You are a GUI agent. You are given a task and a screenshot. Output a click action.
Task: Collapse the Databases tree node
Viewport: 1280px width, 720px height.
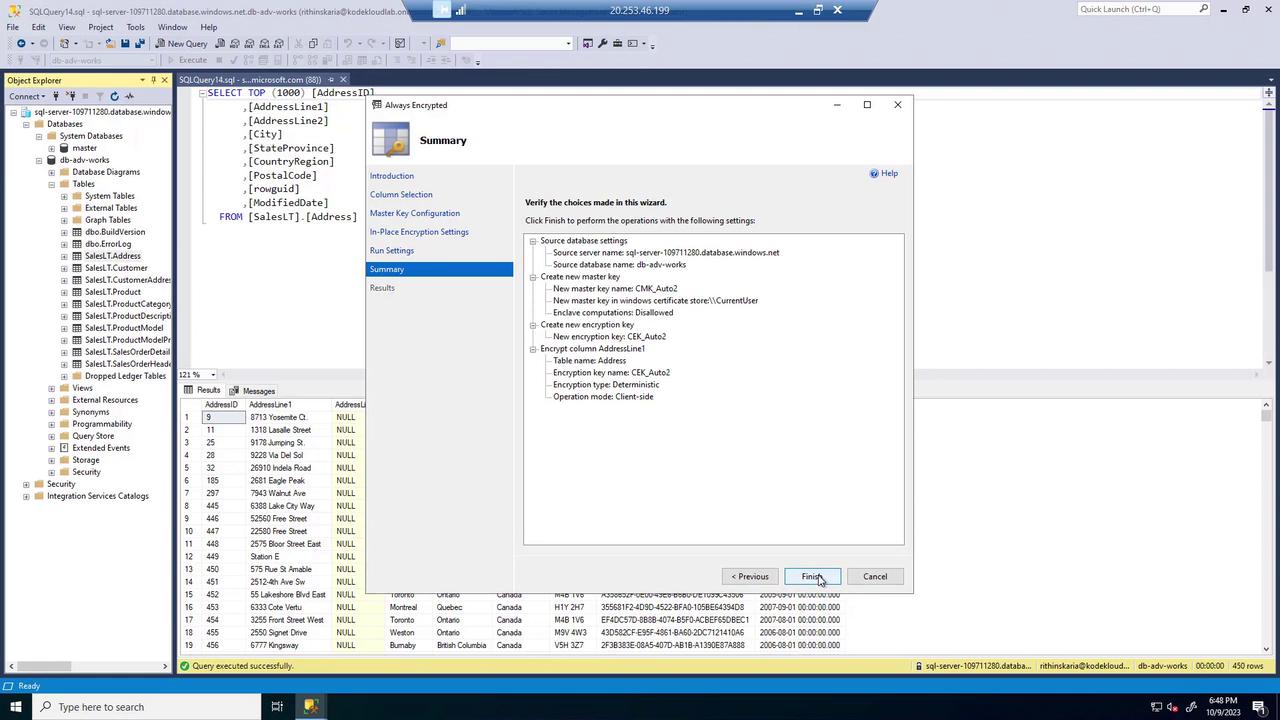pyautogui.click(x=27, y=124)
